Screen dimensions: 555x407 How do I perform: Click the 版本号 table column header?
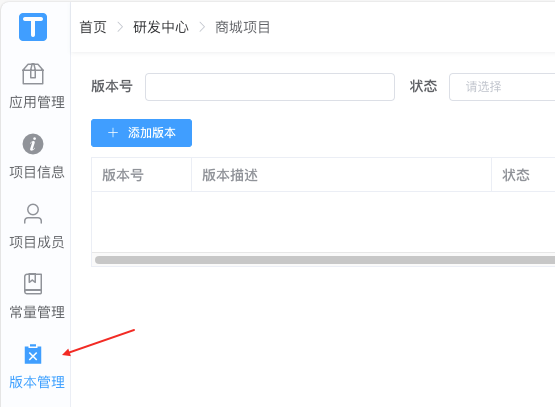141,175
